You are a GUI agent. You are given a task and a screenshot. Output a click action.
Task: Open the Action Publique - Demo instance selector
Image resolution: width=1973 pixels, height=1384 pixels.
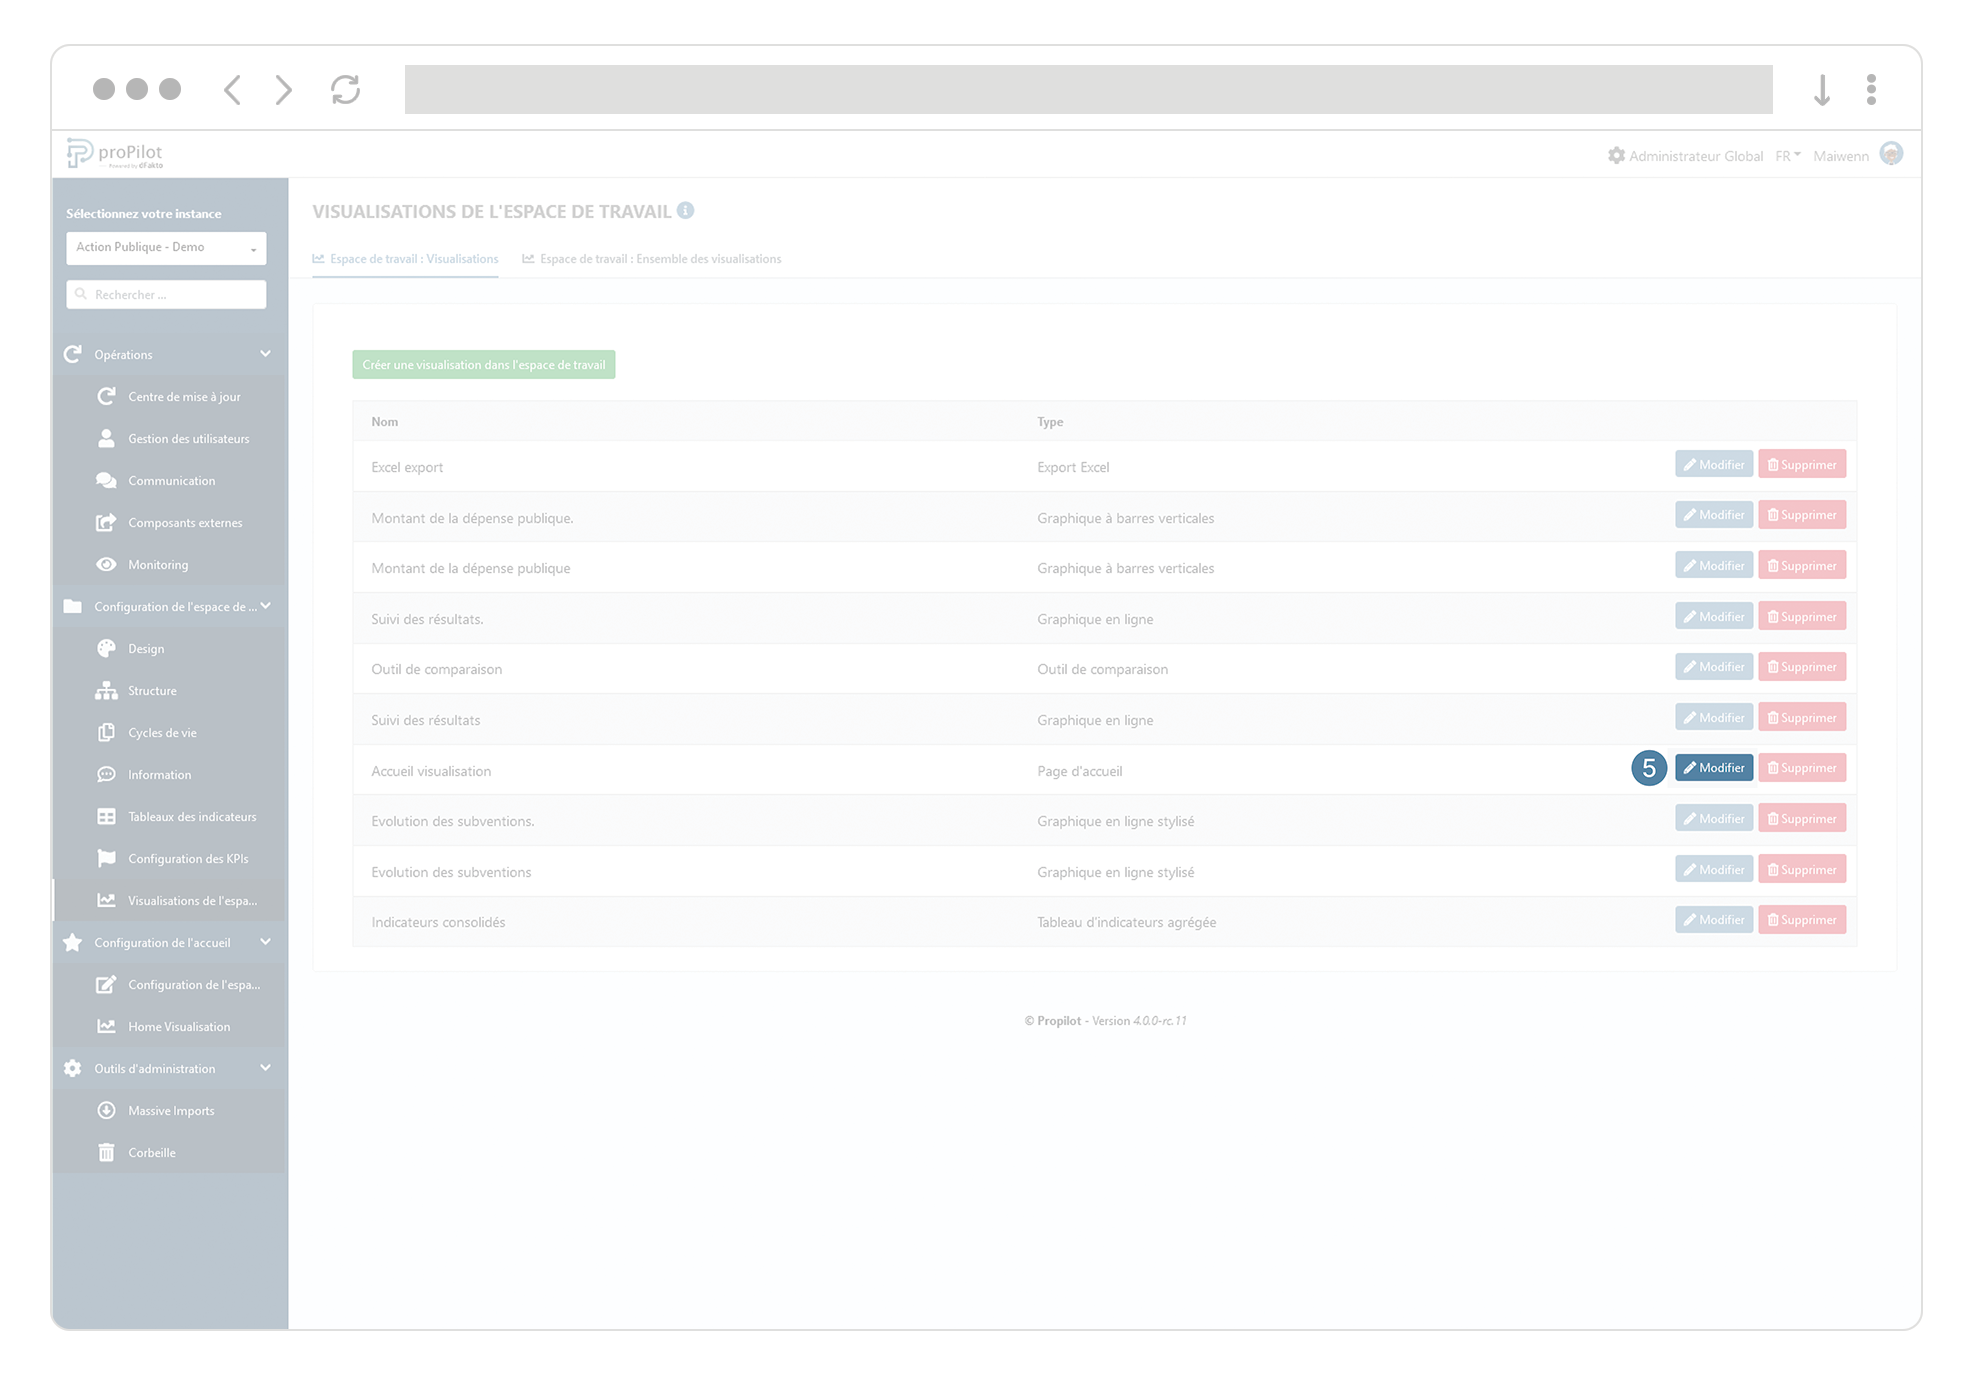(x=165, y=247)
